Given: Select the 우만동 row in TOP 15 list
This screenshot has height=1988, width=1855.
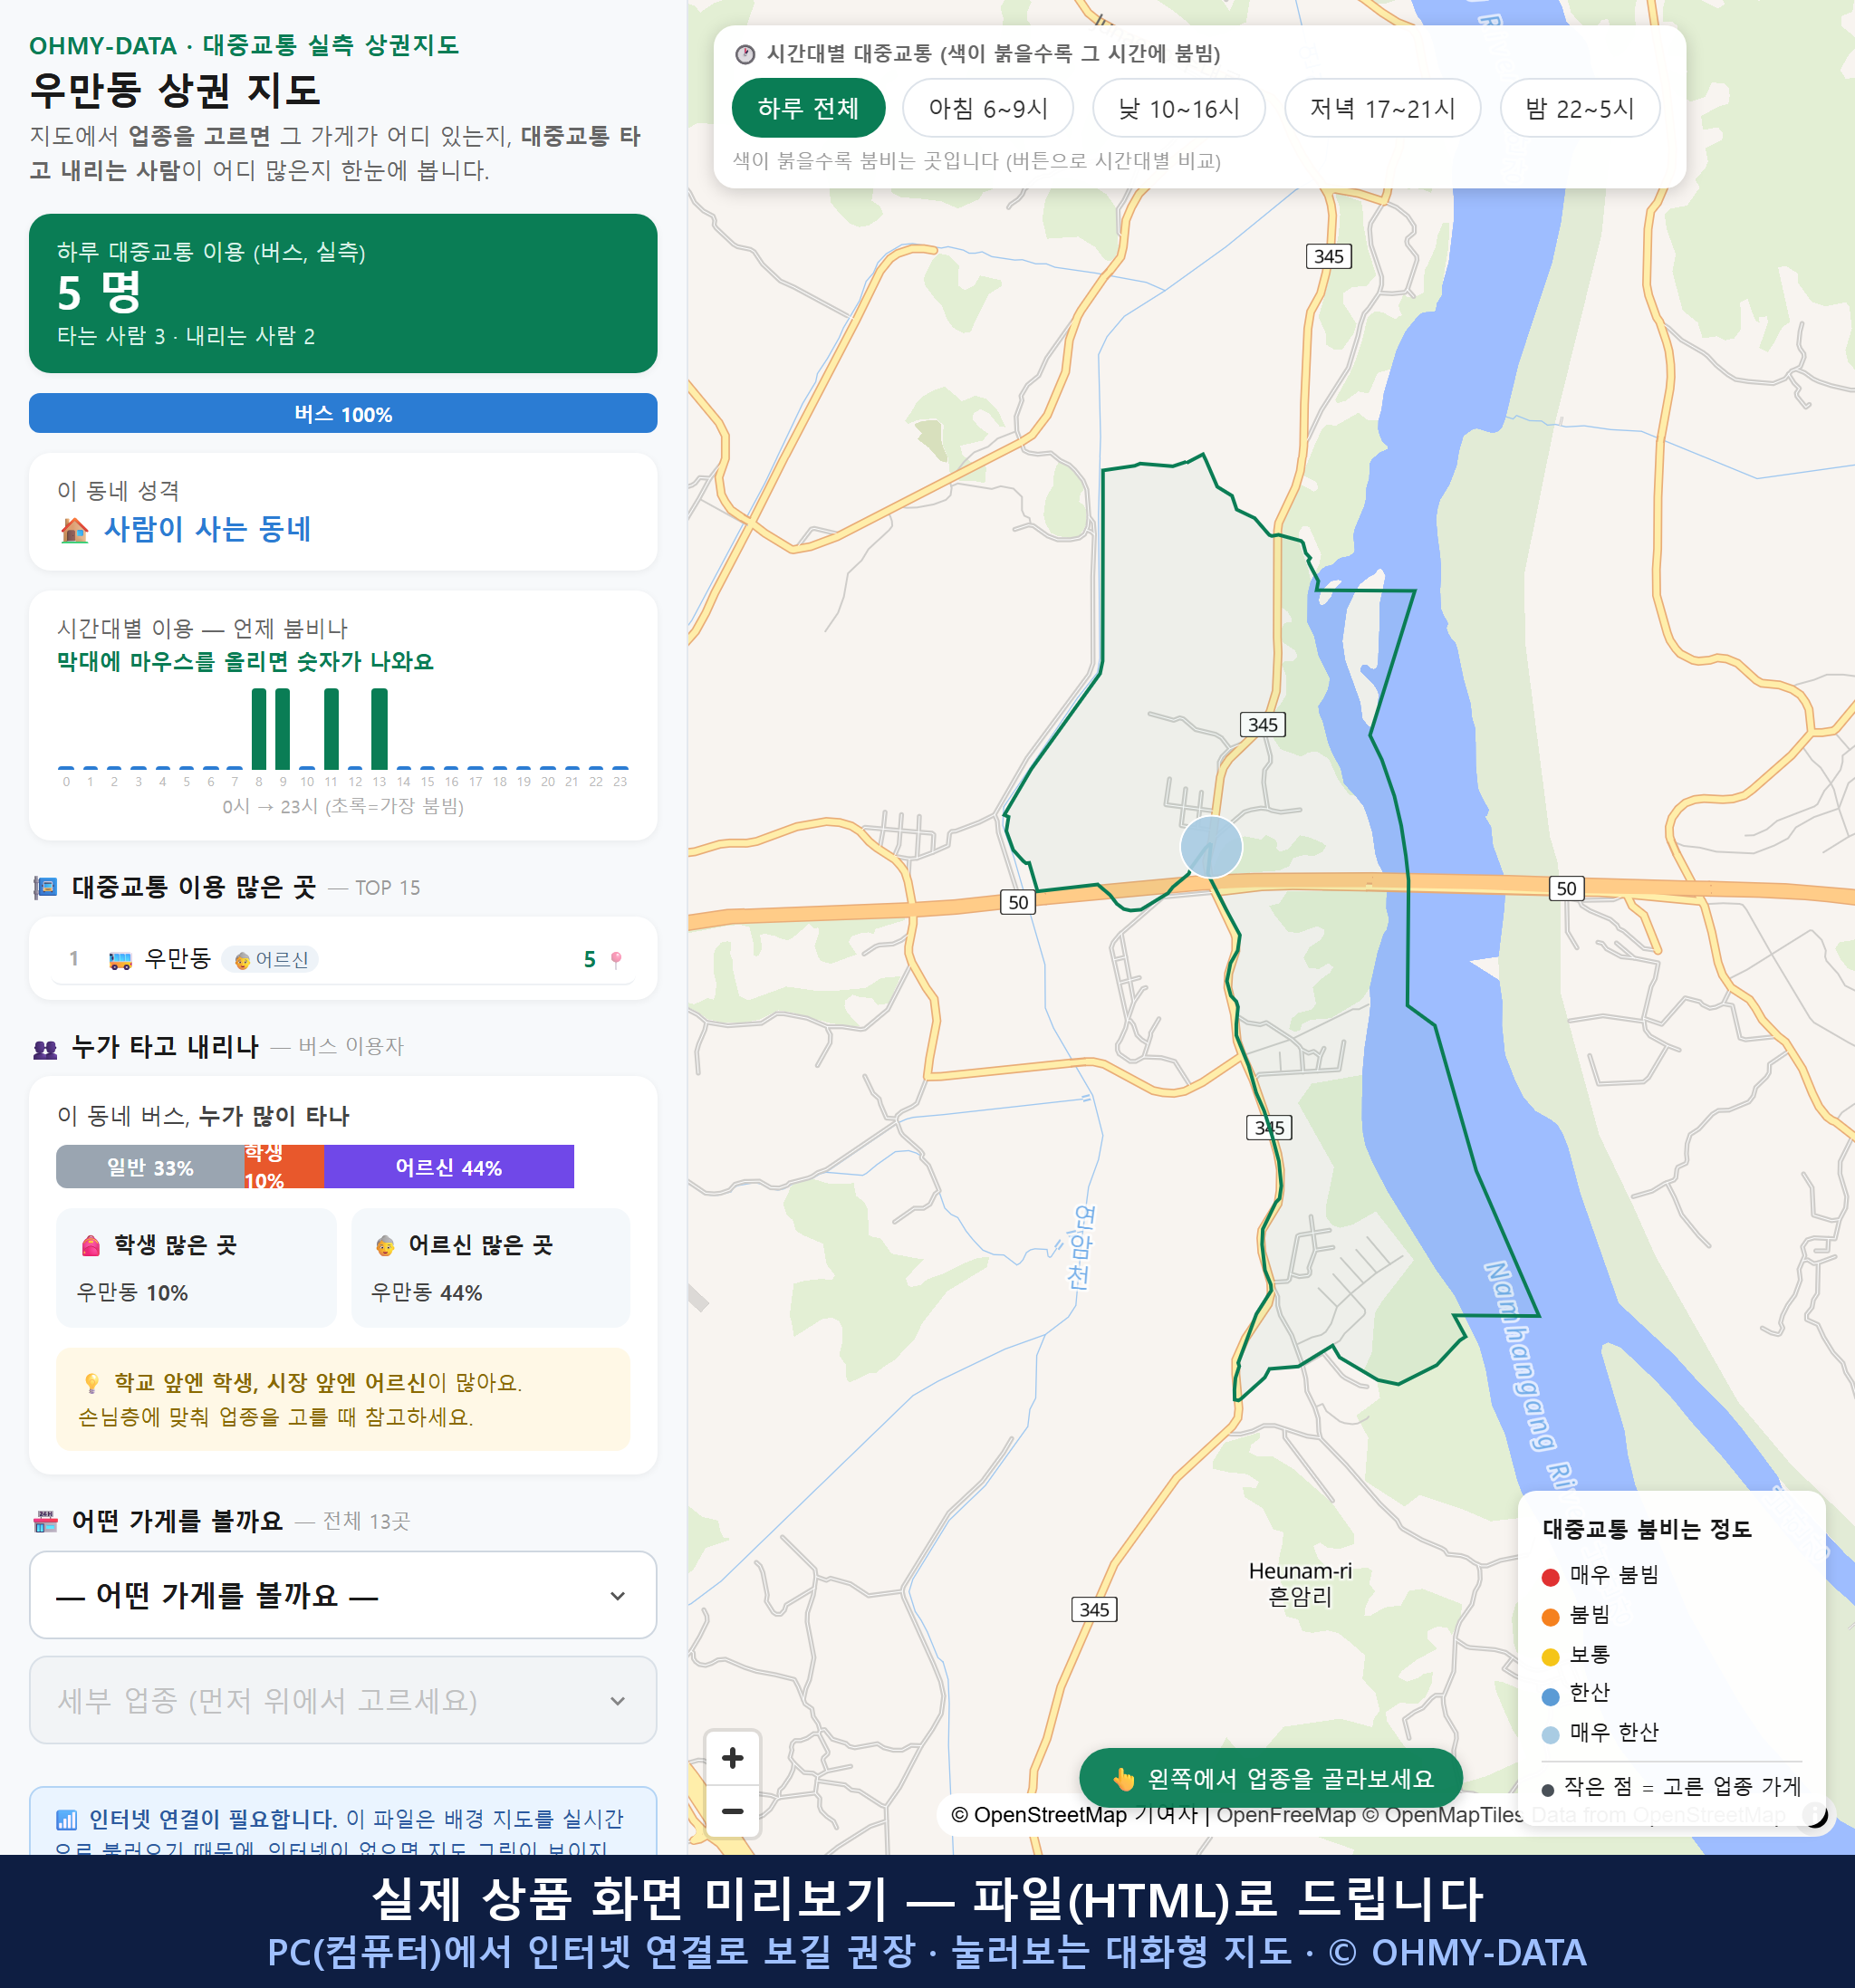Looking at the screenshot, I should coord(343,959).
